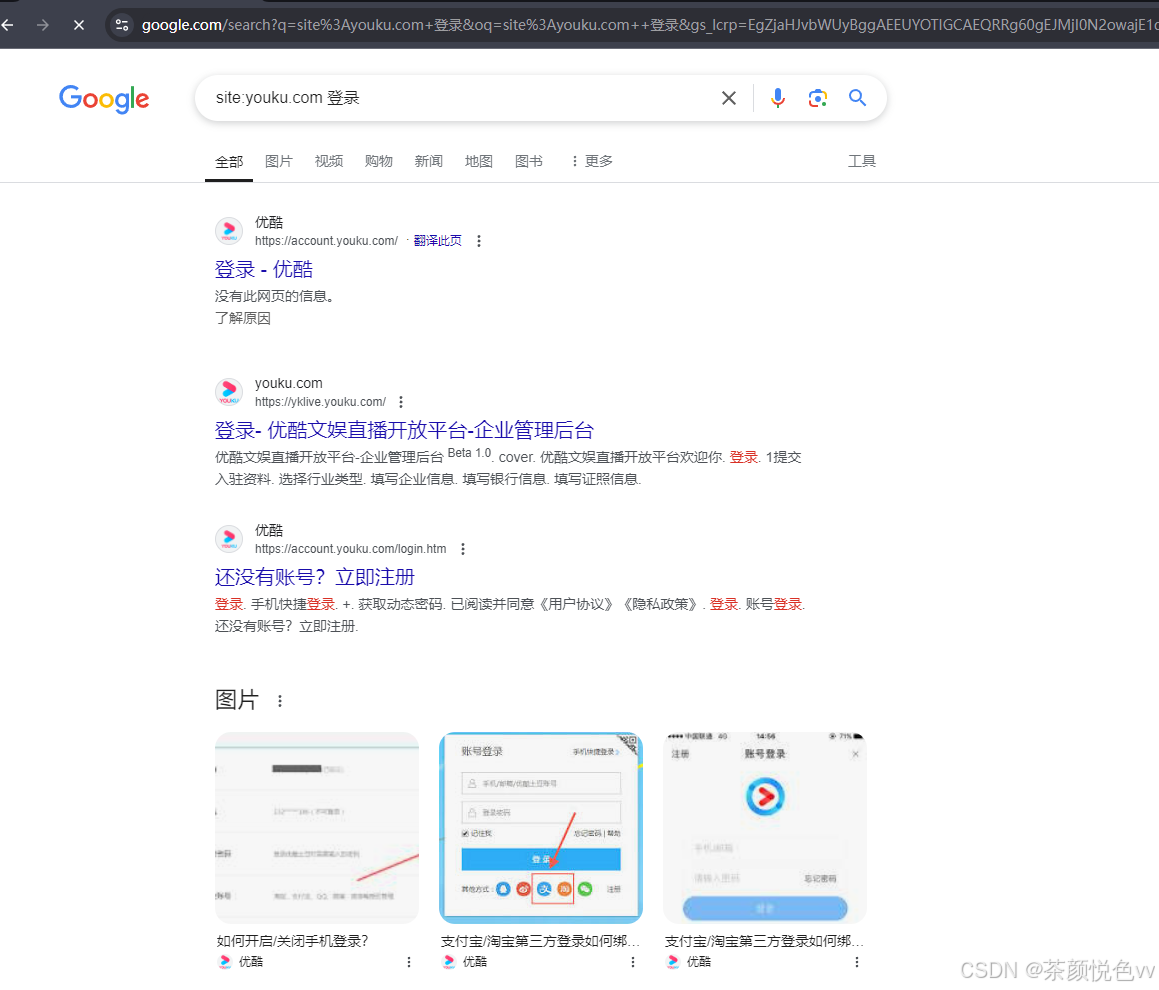Click Youku favicon of account.youku.com result
The image size is (1159, 990).
click(x=229, y=231)
